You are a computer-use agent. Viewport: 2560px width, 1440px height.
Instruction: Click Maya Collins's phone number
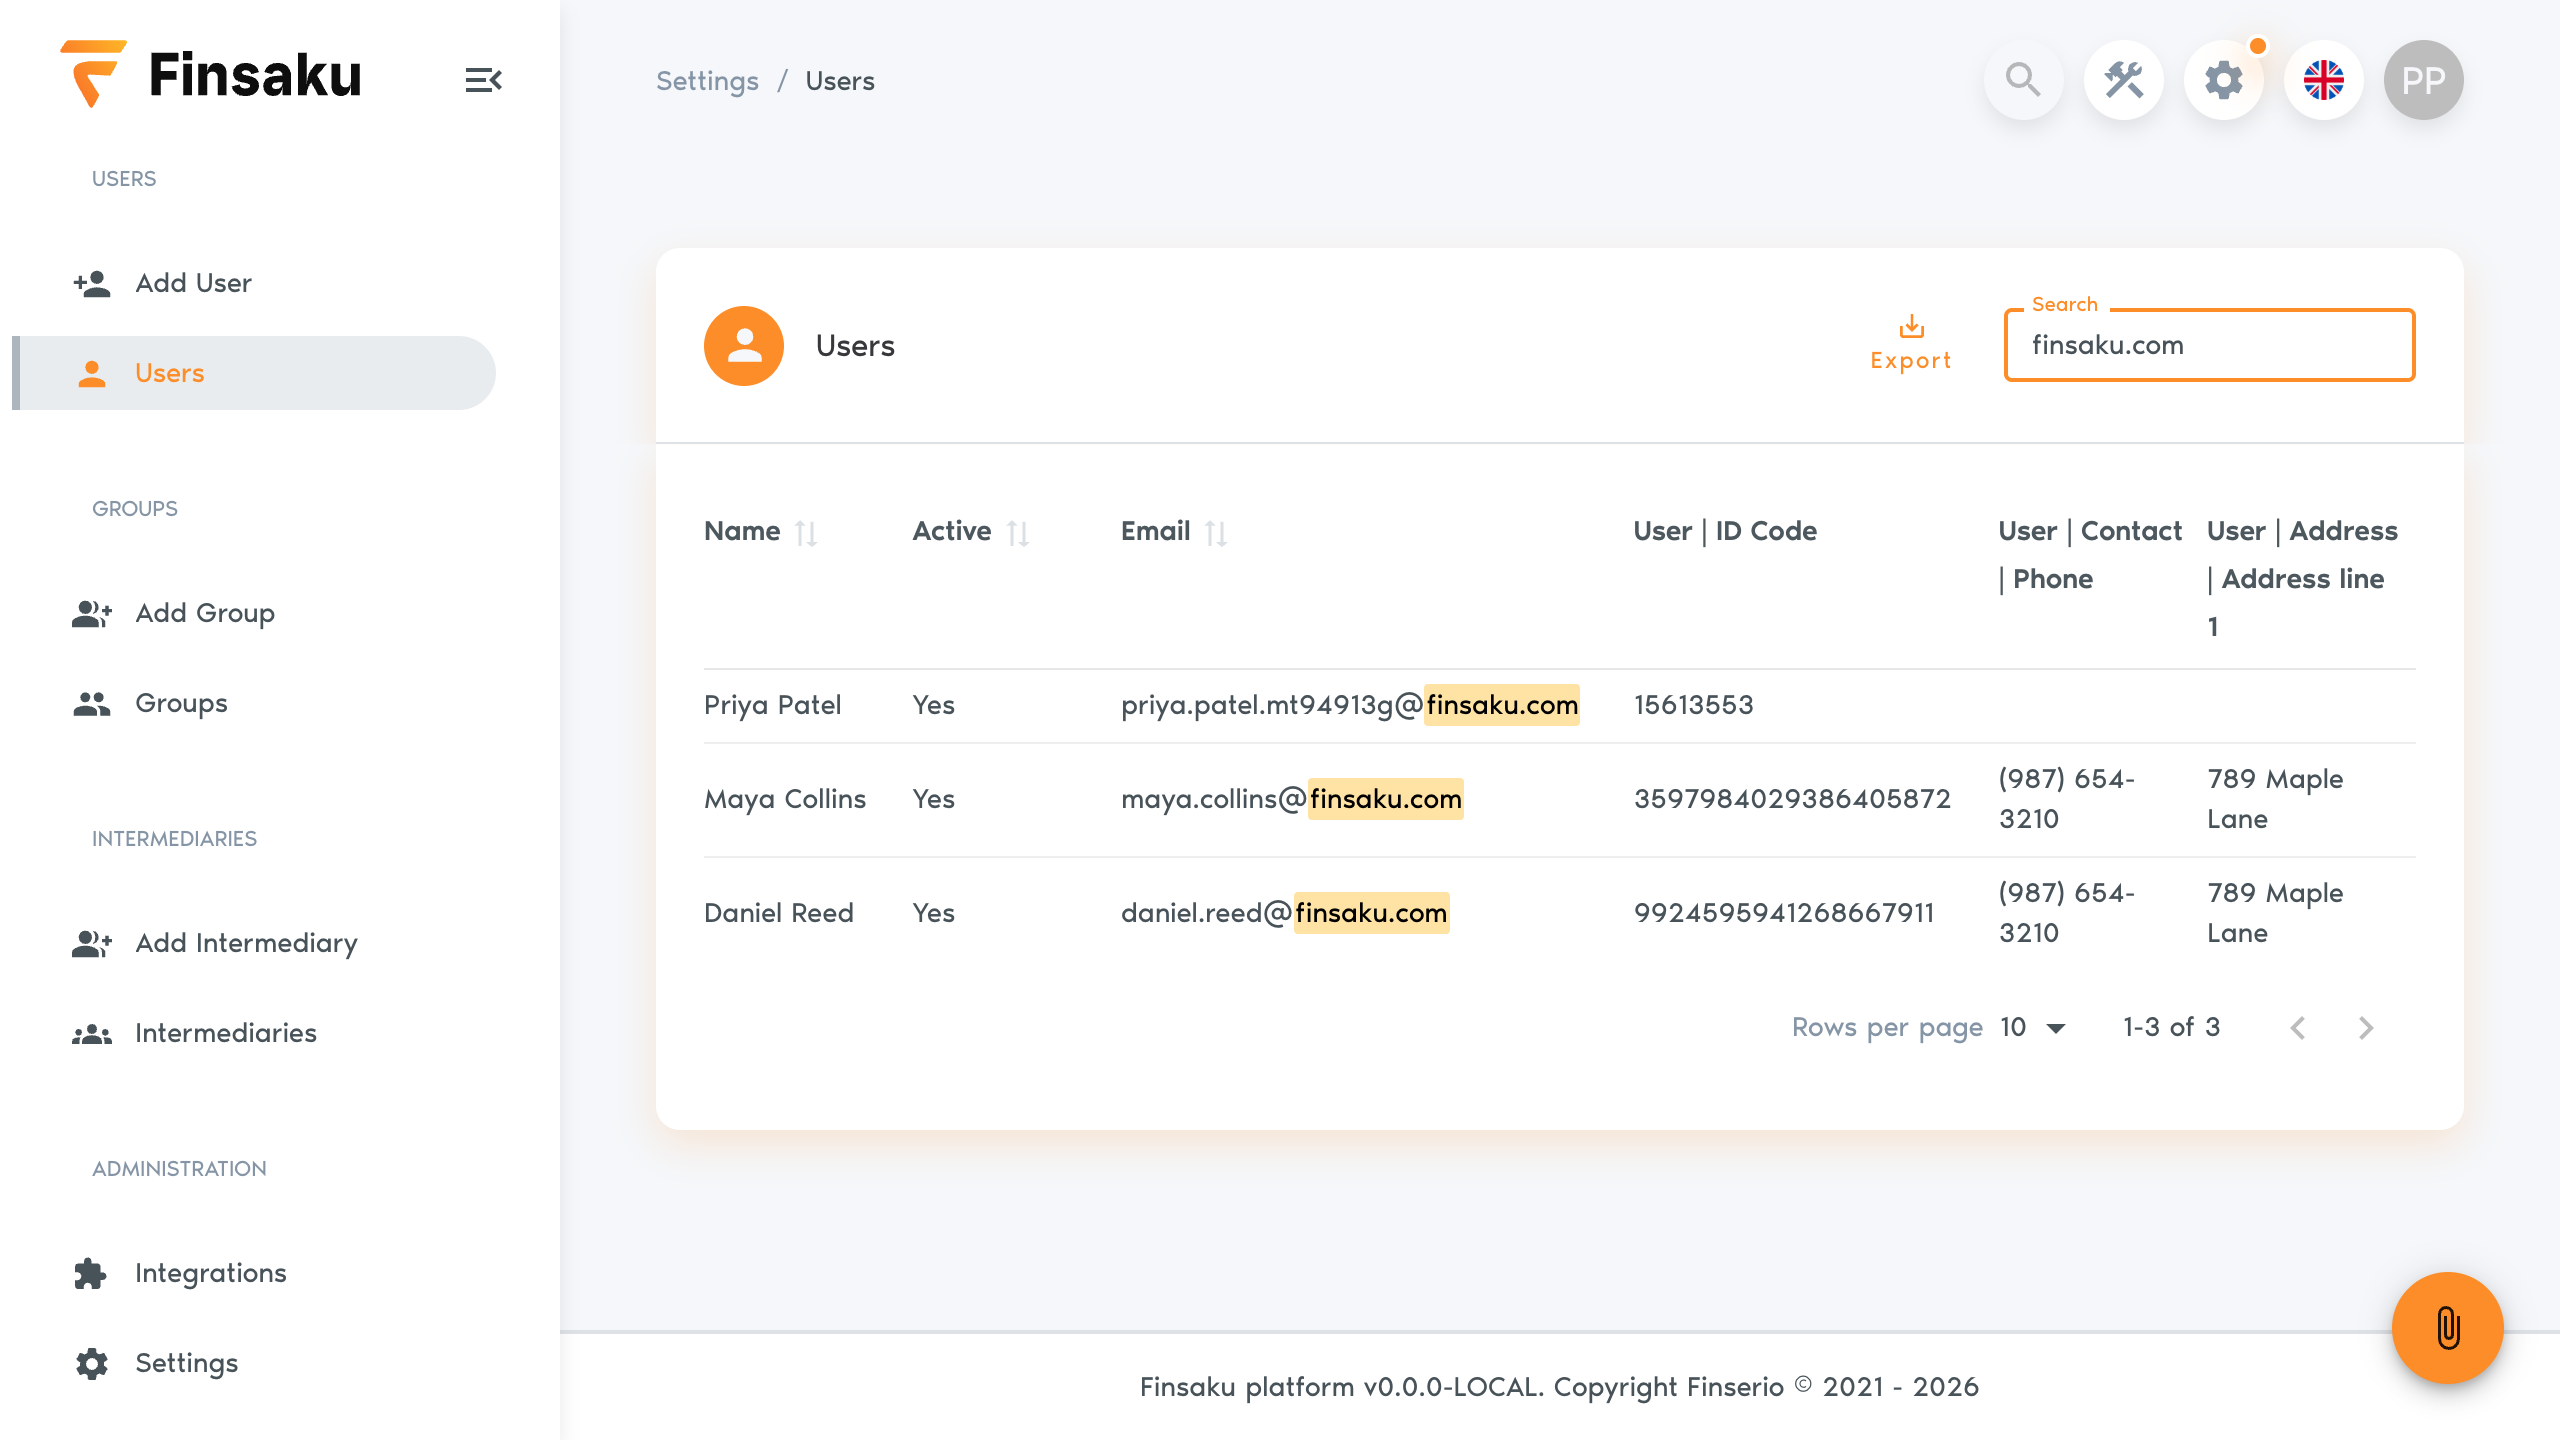click(x=2067, y=799)
